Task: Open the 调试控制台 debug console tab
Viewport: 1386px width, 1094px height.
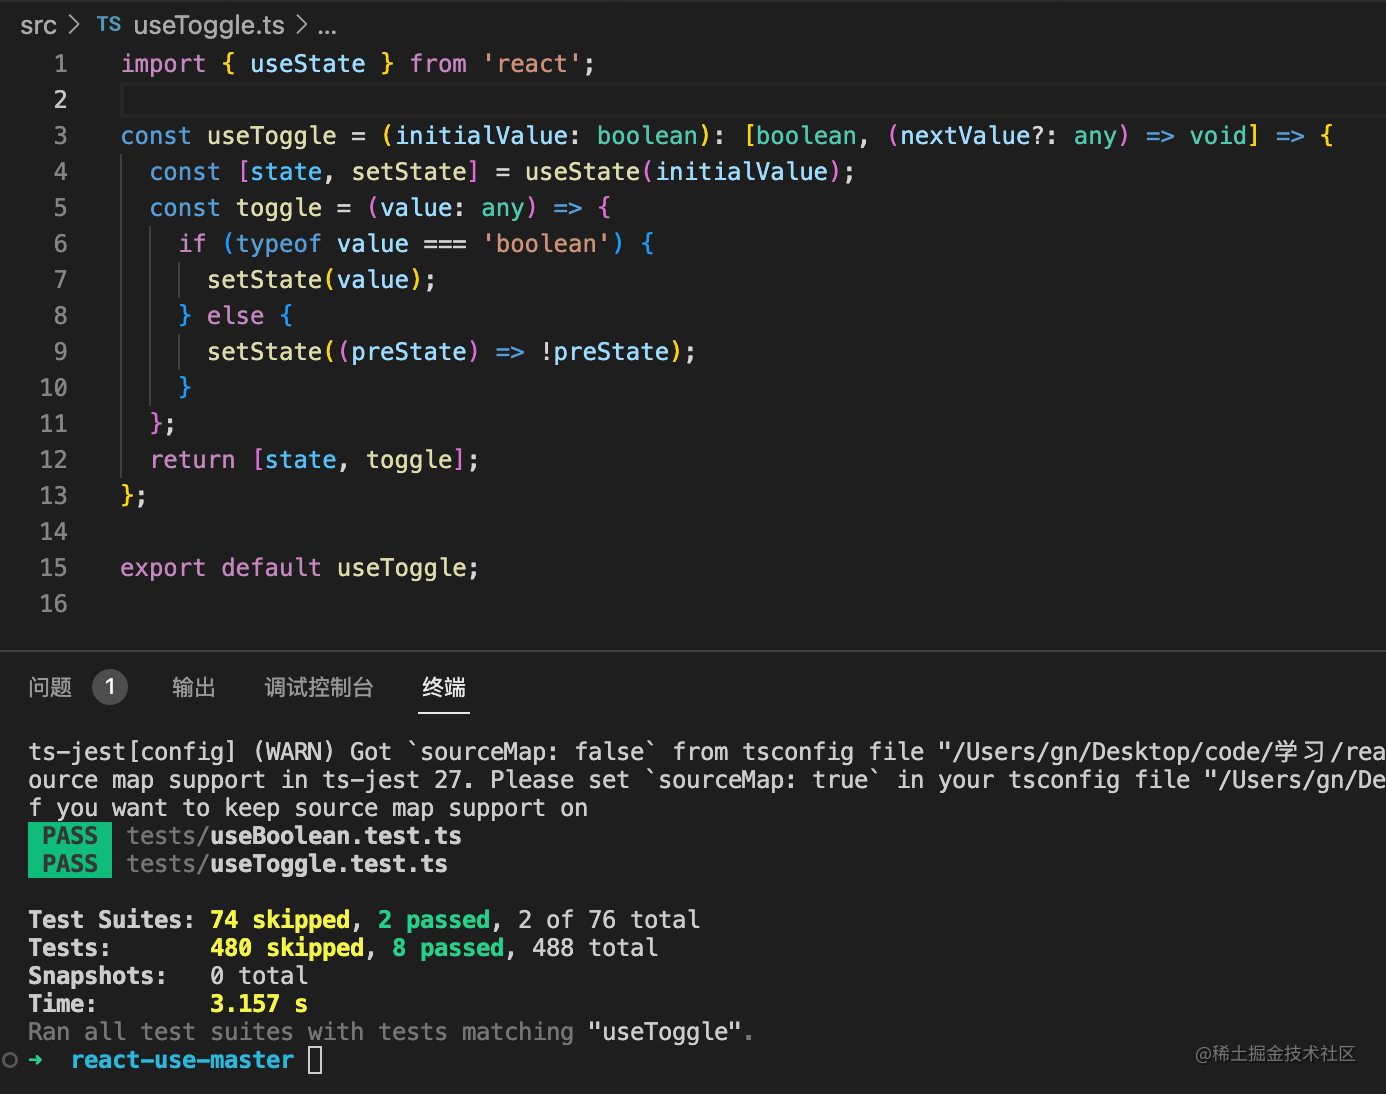Action: (x=318, y=687)
